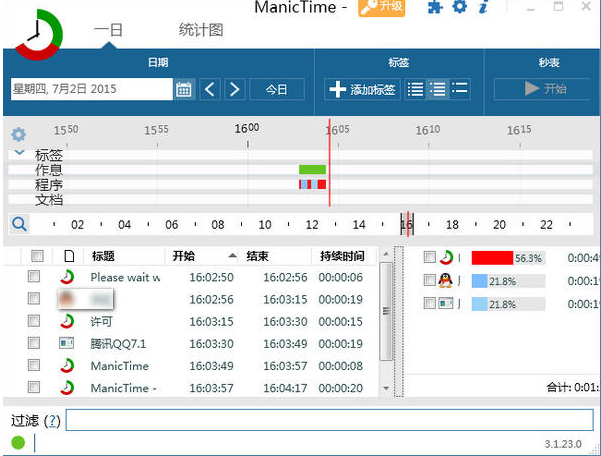
Task: Start the stopwatch with 开始 button
Action: click(x=544, y=89)
